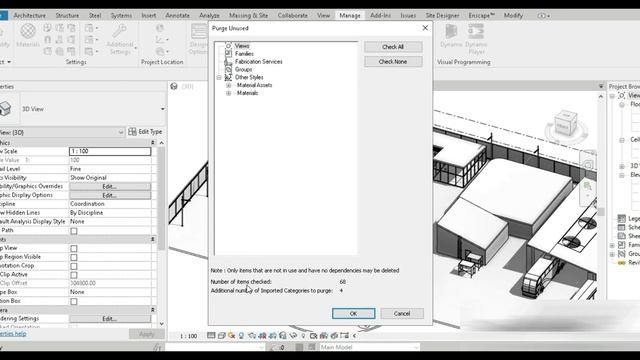Screen dimensions: 640x360
Task: Open the 3D View type selector dropdown
Action: click(x=163, y=109)
